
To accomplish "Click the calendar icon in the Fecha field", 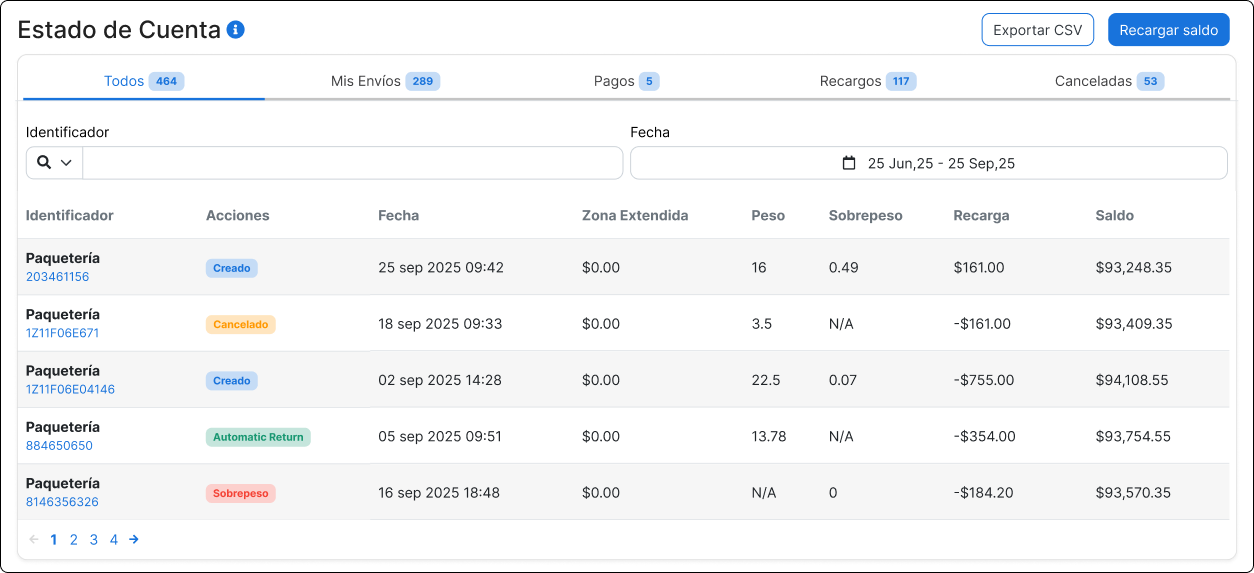I will (x=849, y=163).
